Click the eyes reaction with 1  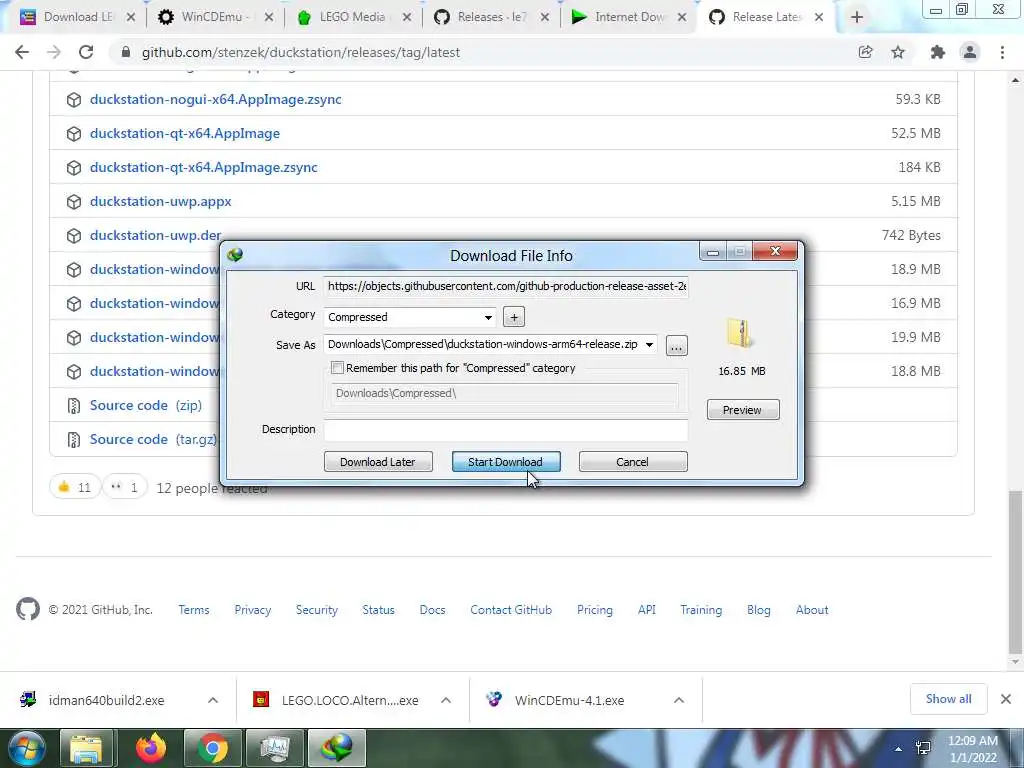click(125, 487)
